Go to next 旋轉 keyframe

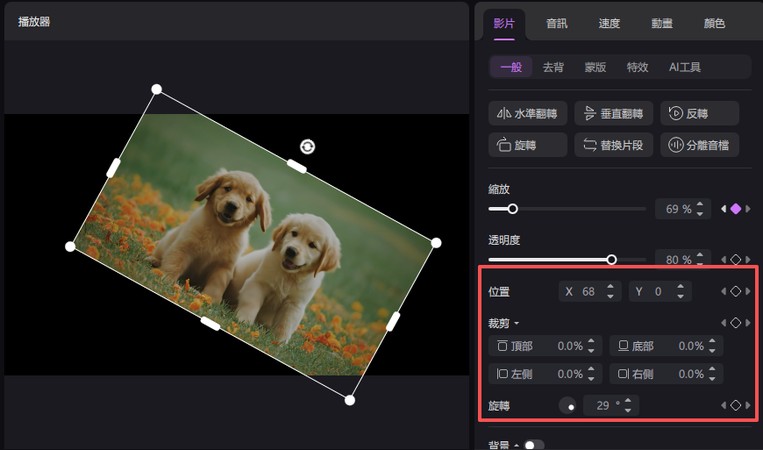748,405
